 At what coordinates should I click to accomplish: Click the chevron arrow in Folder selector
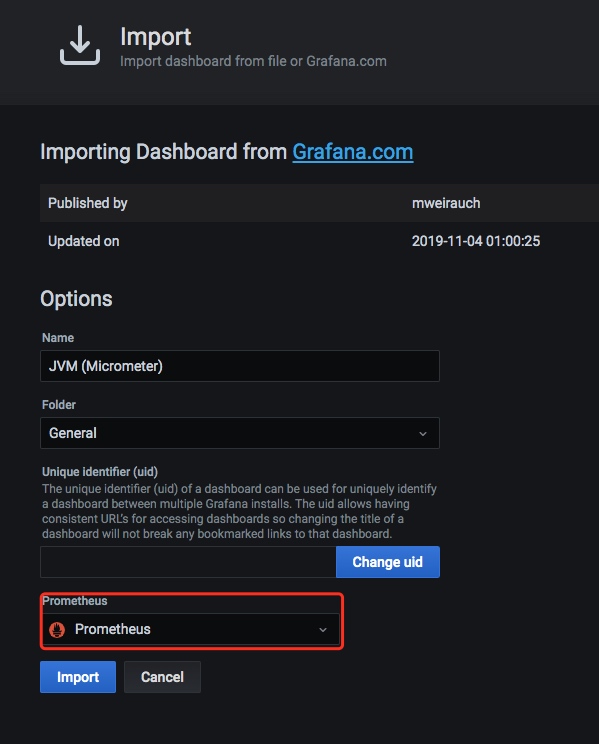pos(422,434)
